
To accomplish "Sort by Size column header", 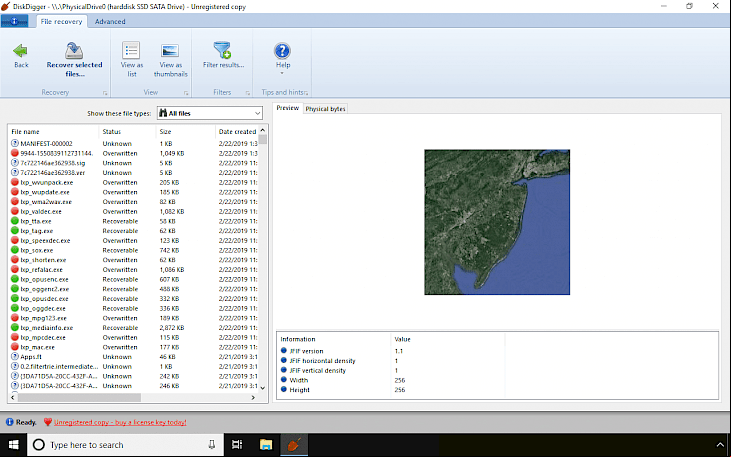I will (x=185, y=132).
